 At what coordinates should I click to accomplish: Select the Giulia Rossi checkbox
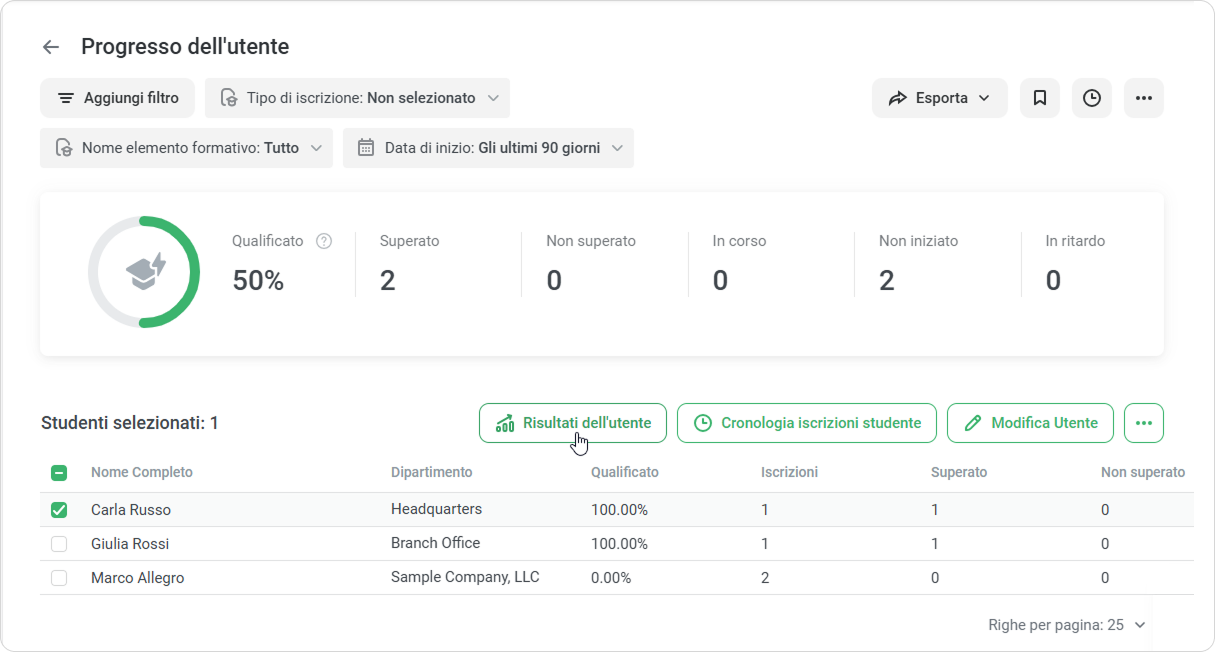[59, 544]
